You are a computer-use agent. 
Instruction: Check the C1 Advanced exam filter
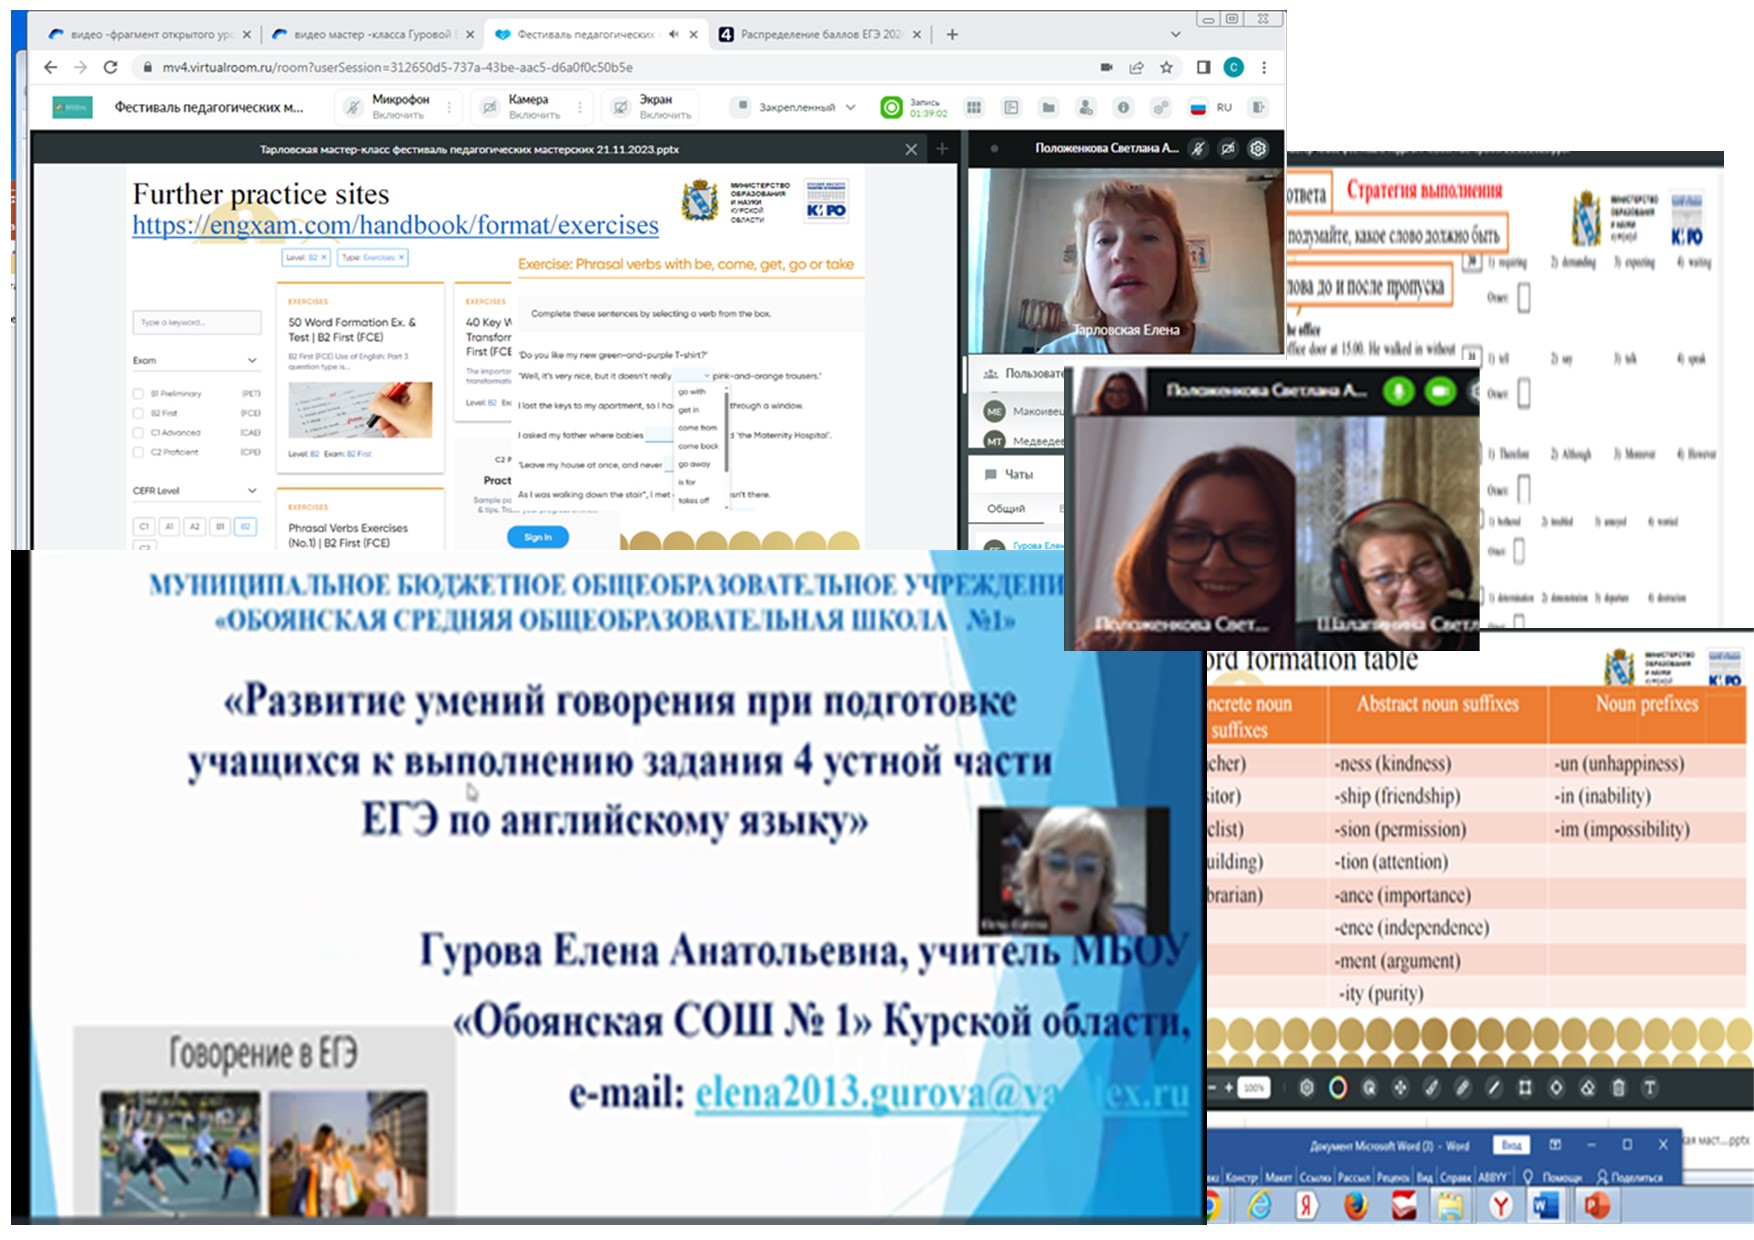click(139, 433)
